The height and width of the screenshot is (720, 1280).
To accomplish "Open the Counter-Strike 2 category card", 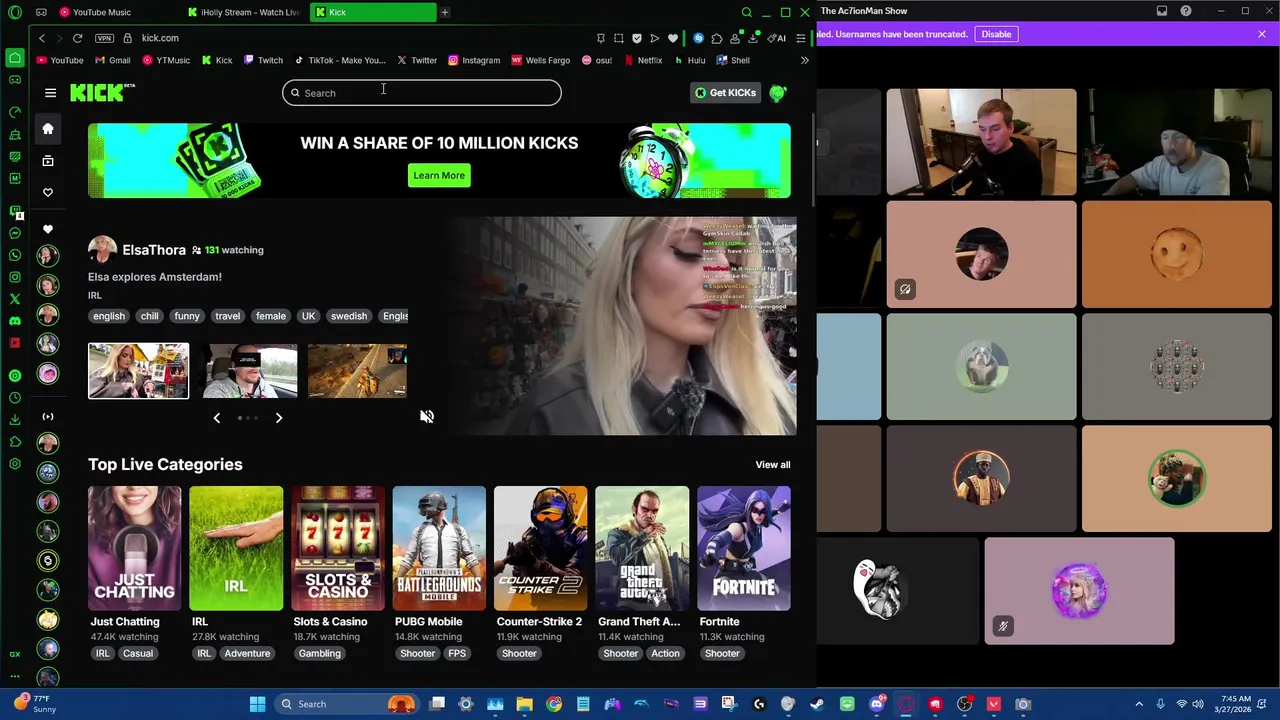I will tap(540, 548).
